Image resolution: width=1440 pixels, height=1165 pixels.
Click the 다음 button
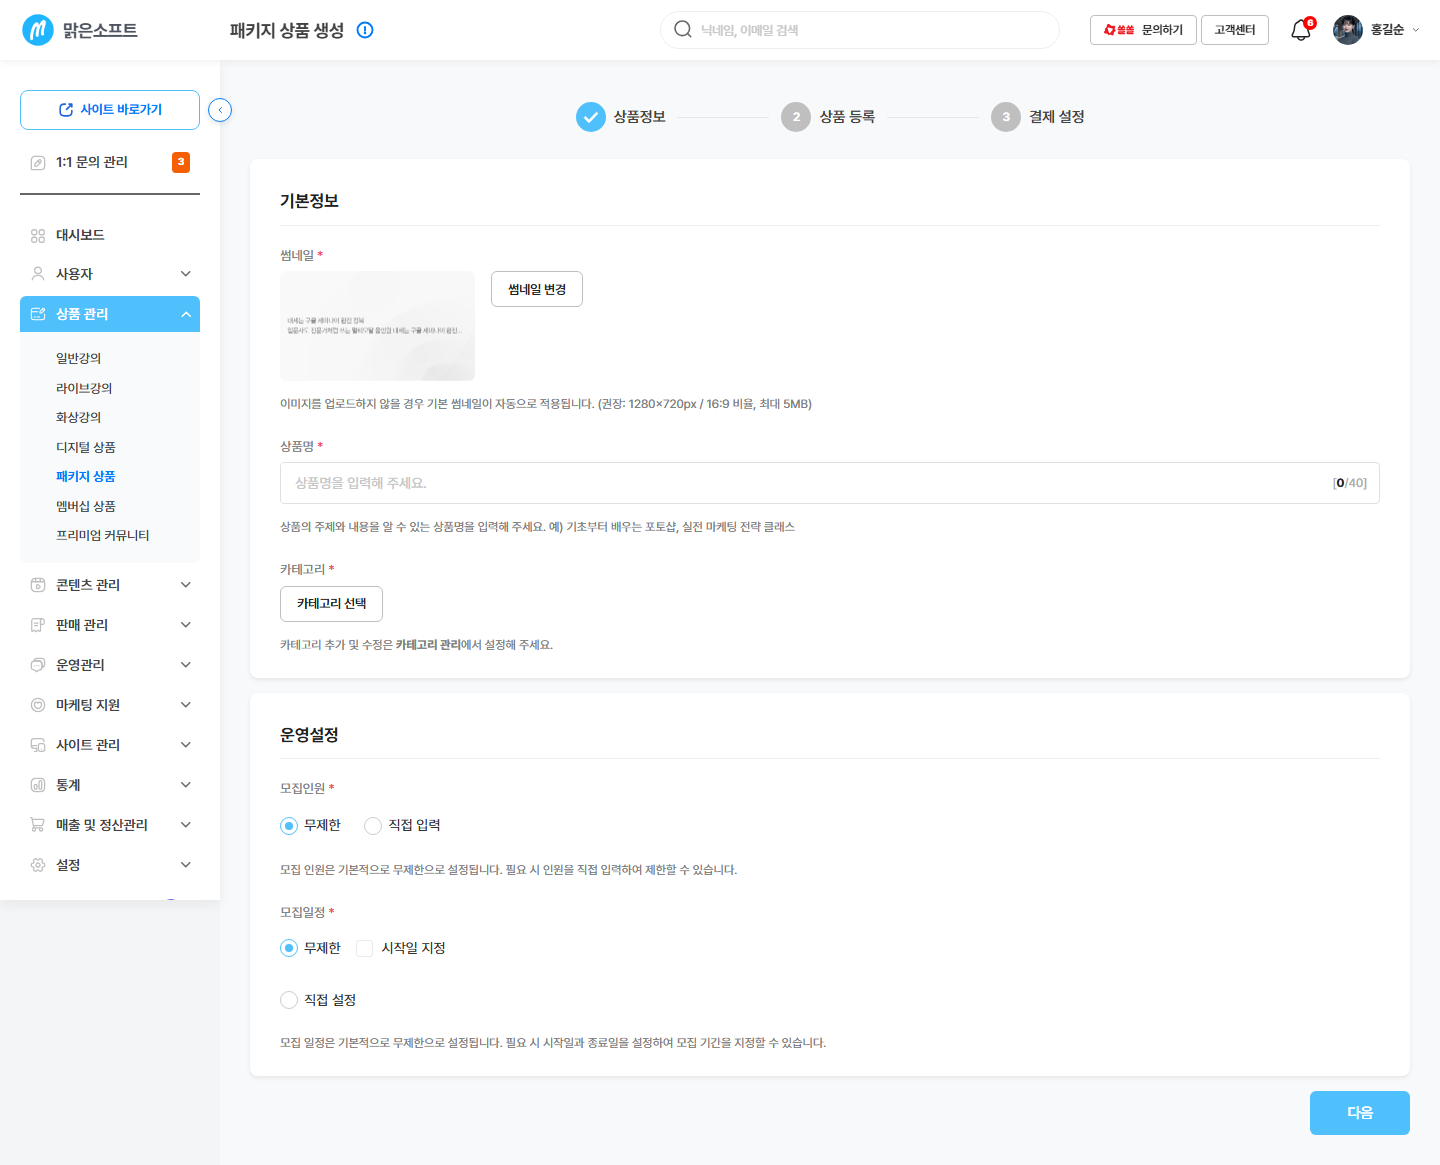(1360, 1113)
